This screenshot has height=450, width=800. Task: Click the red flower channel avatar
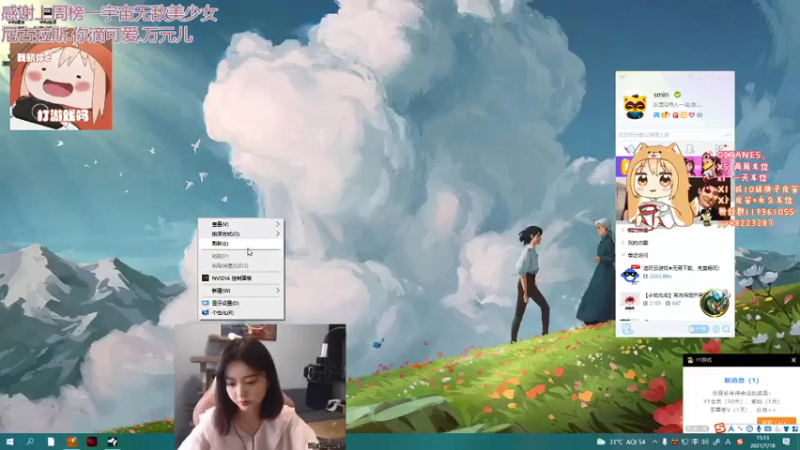click(x=630, y=301)
